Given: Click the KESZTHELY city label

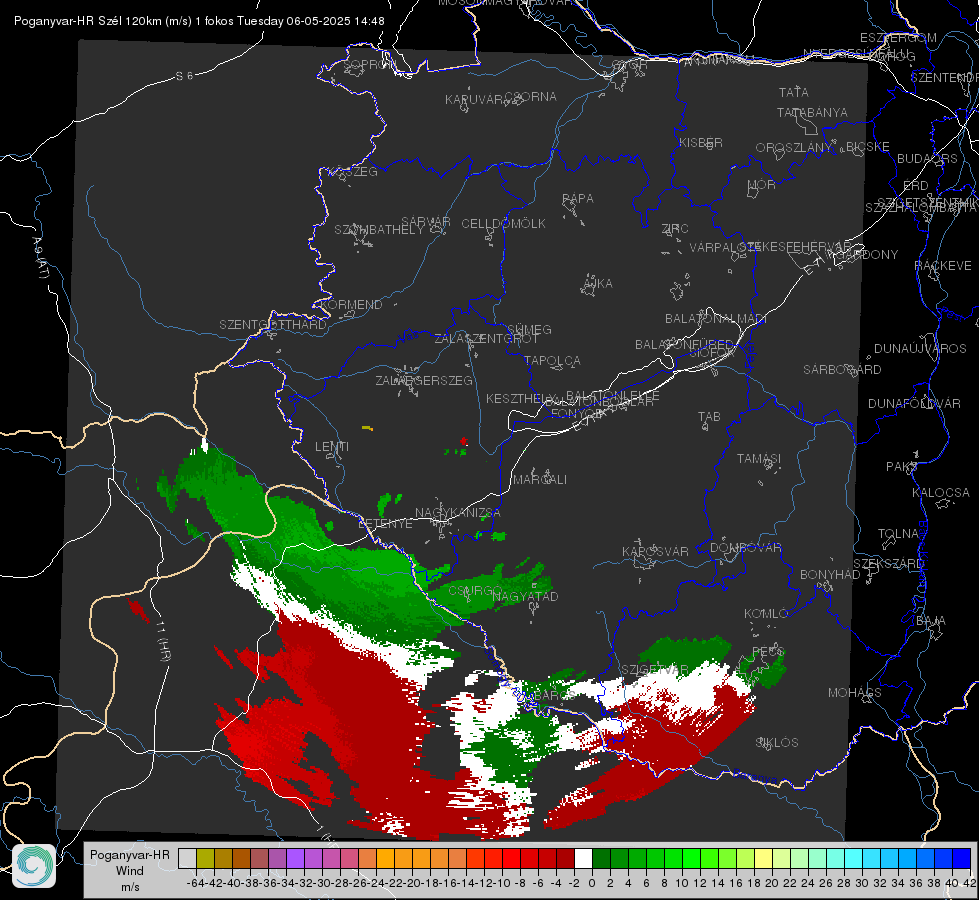Looking at the screenshot, I should click(520, 398).
